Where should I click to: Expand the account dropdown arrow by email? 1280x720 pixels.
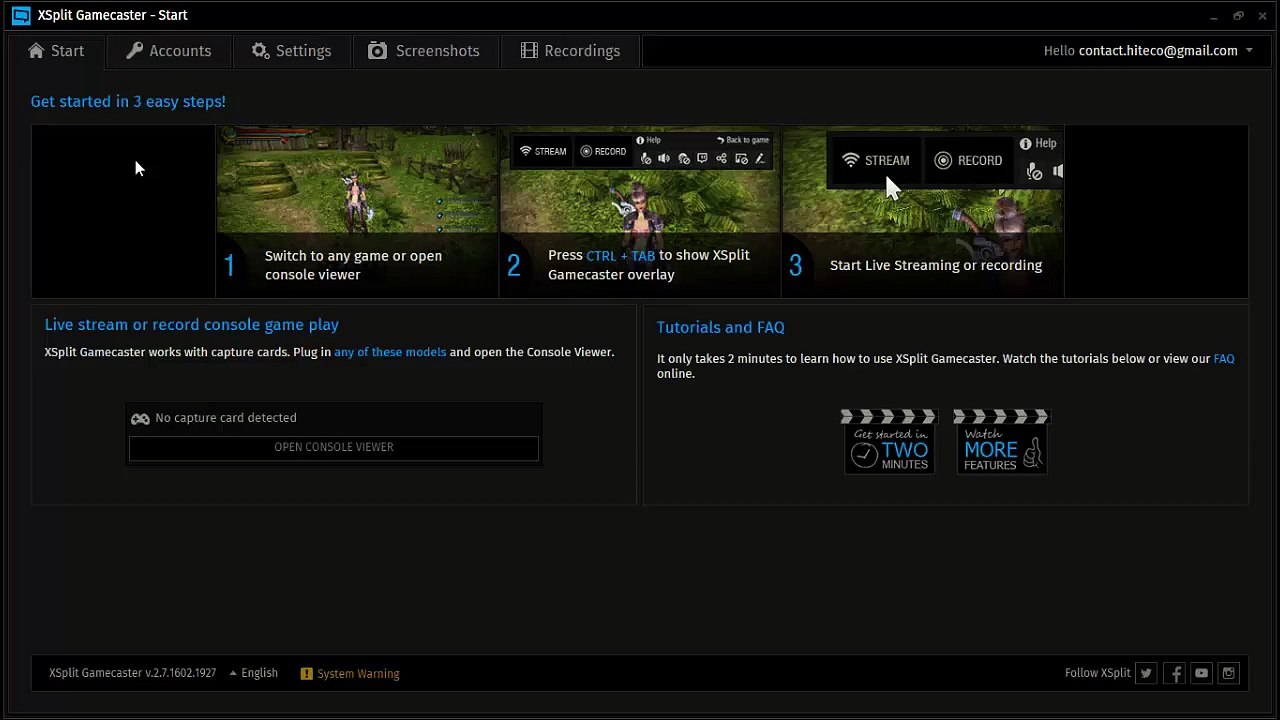click(1249, 51)
